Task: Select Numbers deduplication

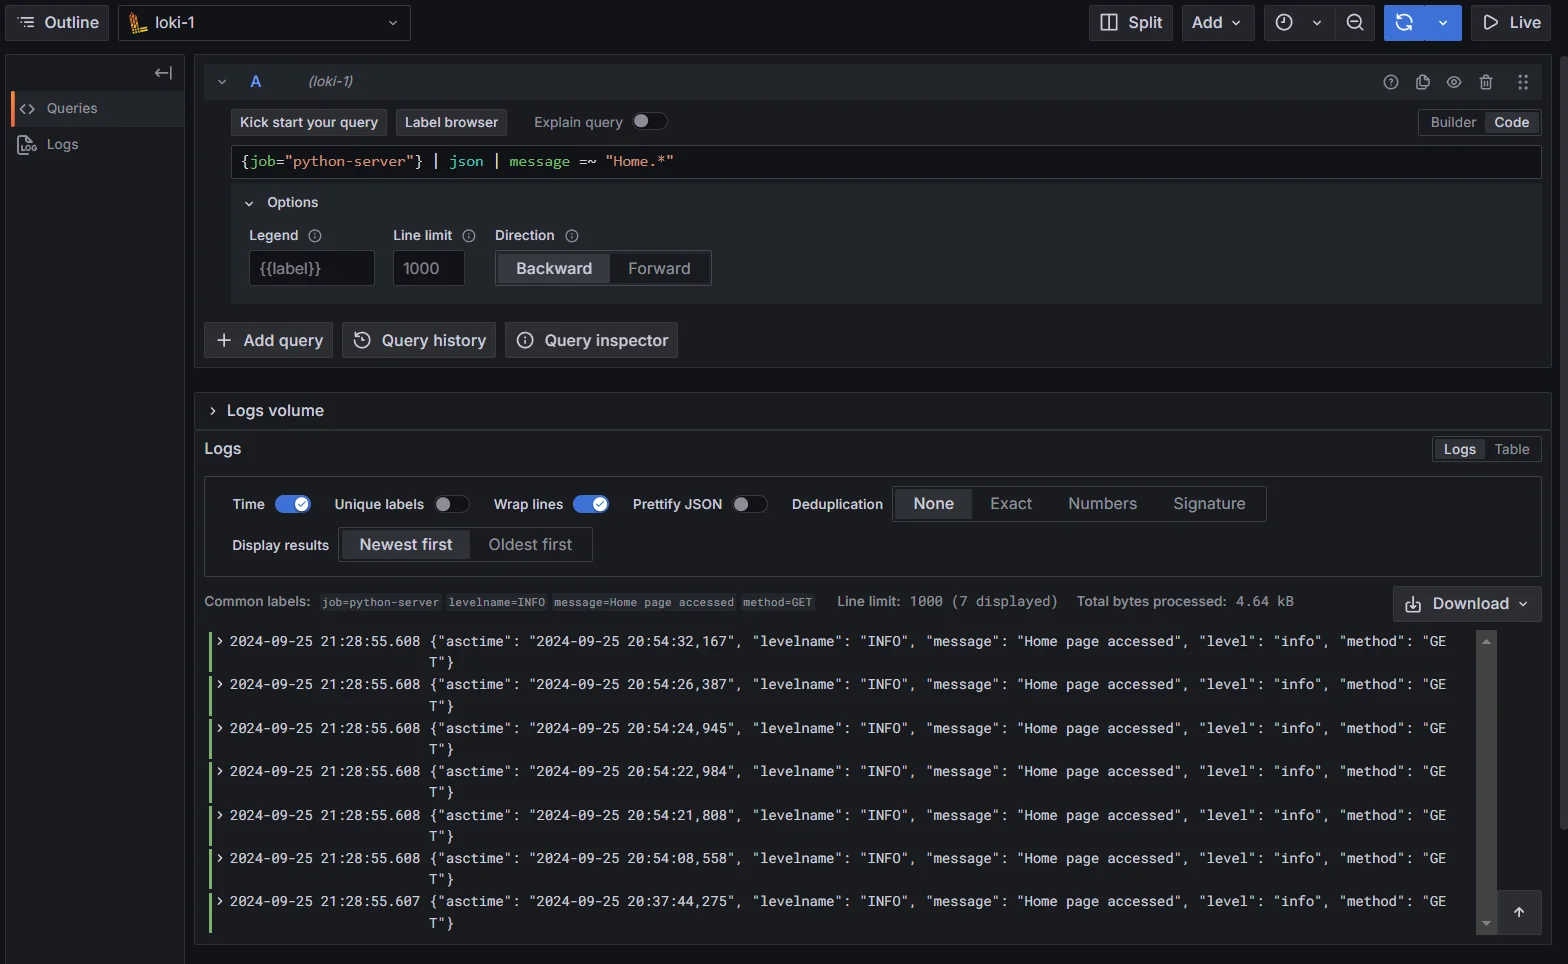Action: coord(1102,504)
